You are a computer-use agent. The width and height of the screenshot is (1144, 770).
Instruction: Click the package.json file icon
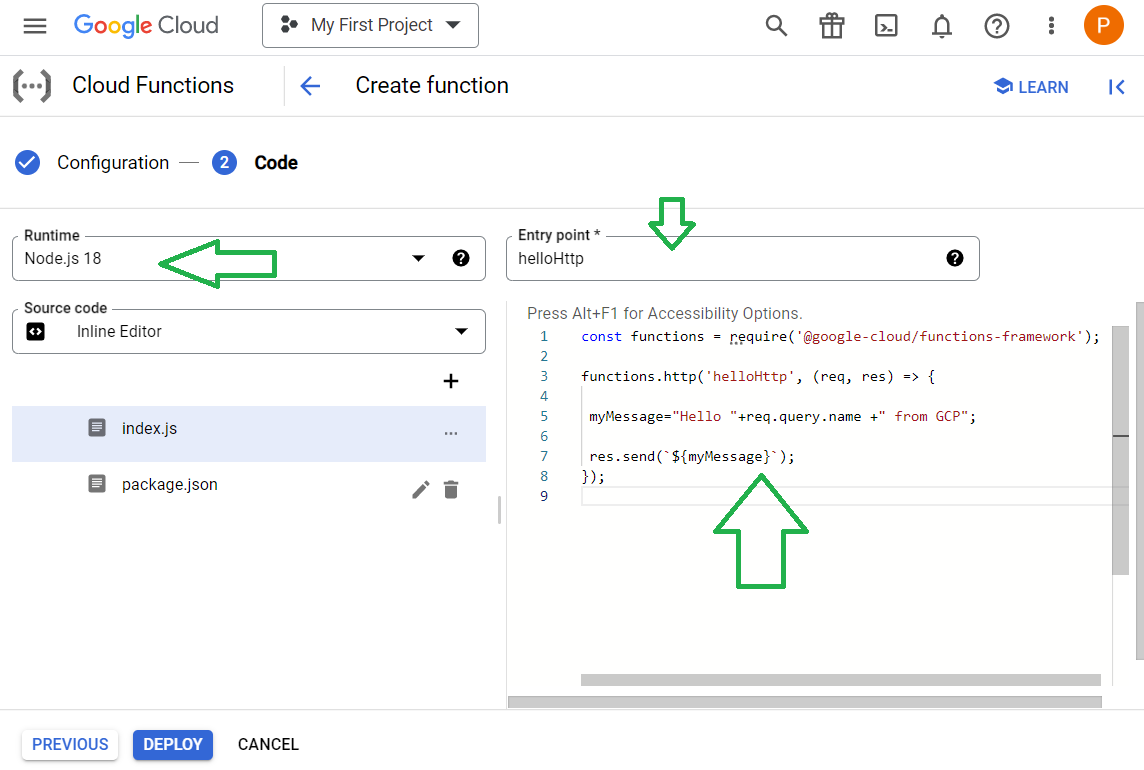pyautogui.click(x=97, y=484)
